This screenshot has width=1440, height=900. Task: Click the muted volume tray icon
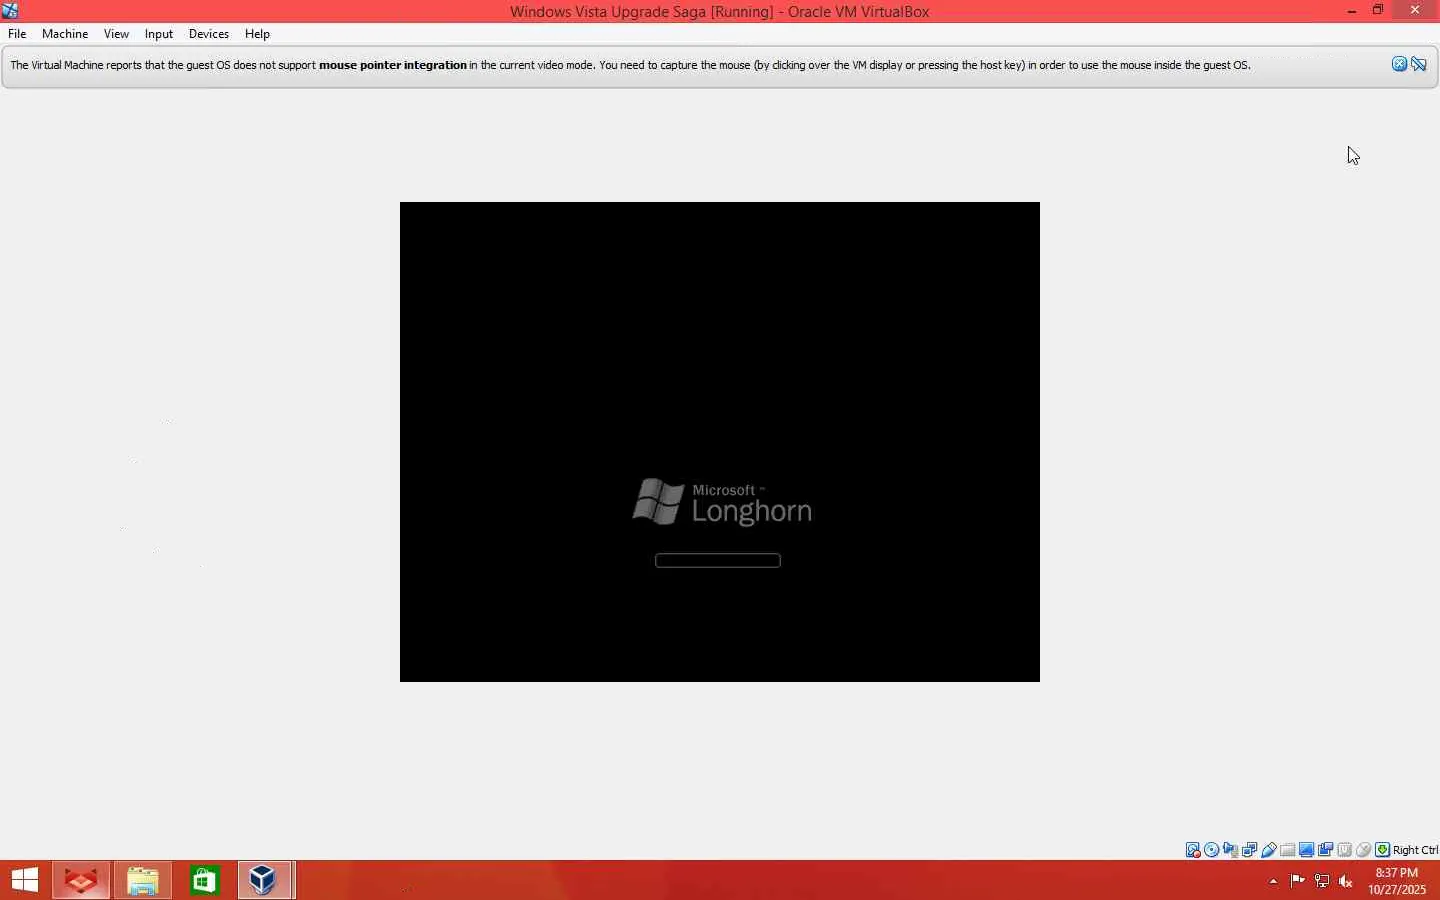coord(1346,881)
